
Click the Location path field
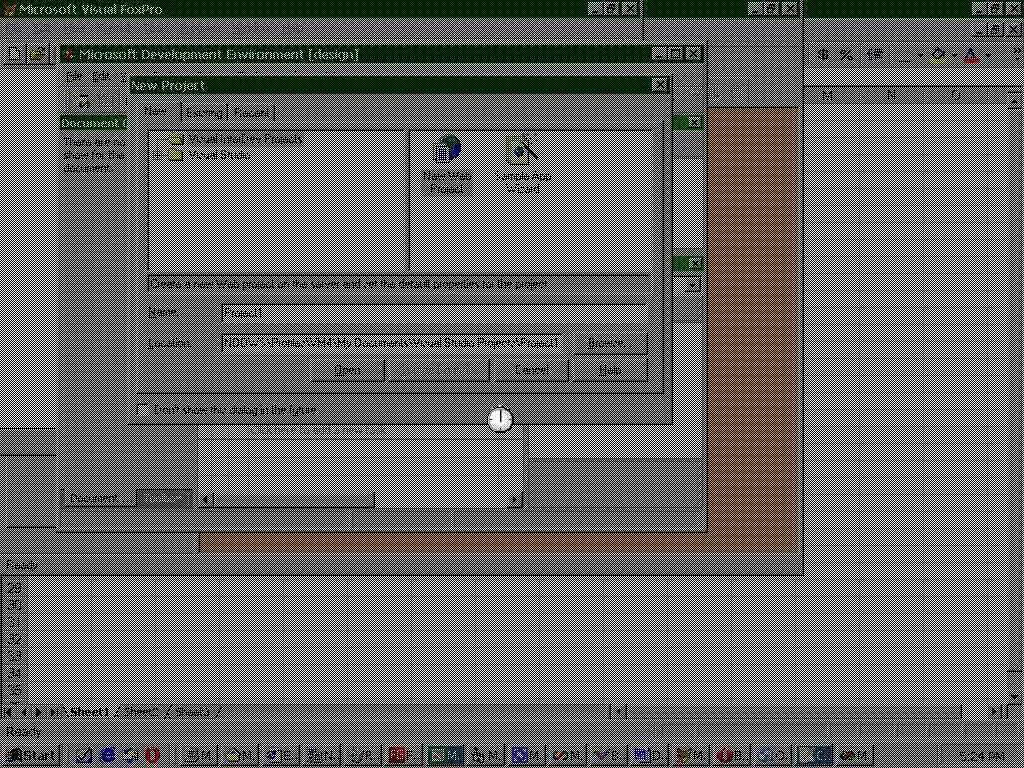click(392, 343)
